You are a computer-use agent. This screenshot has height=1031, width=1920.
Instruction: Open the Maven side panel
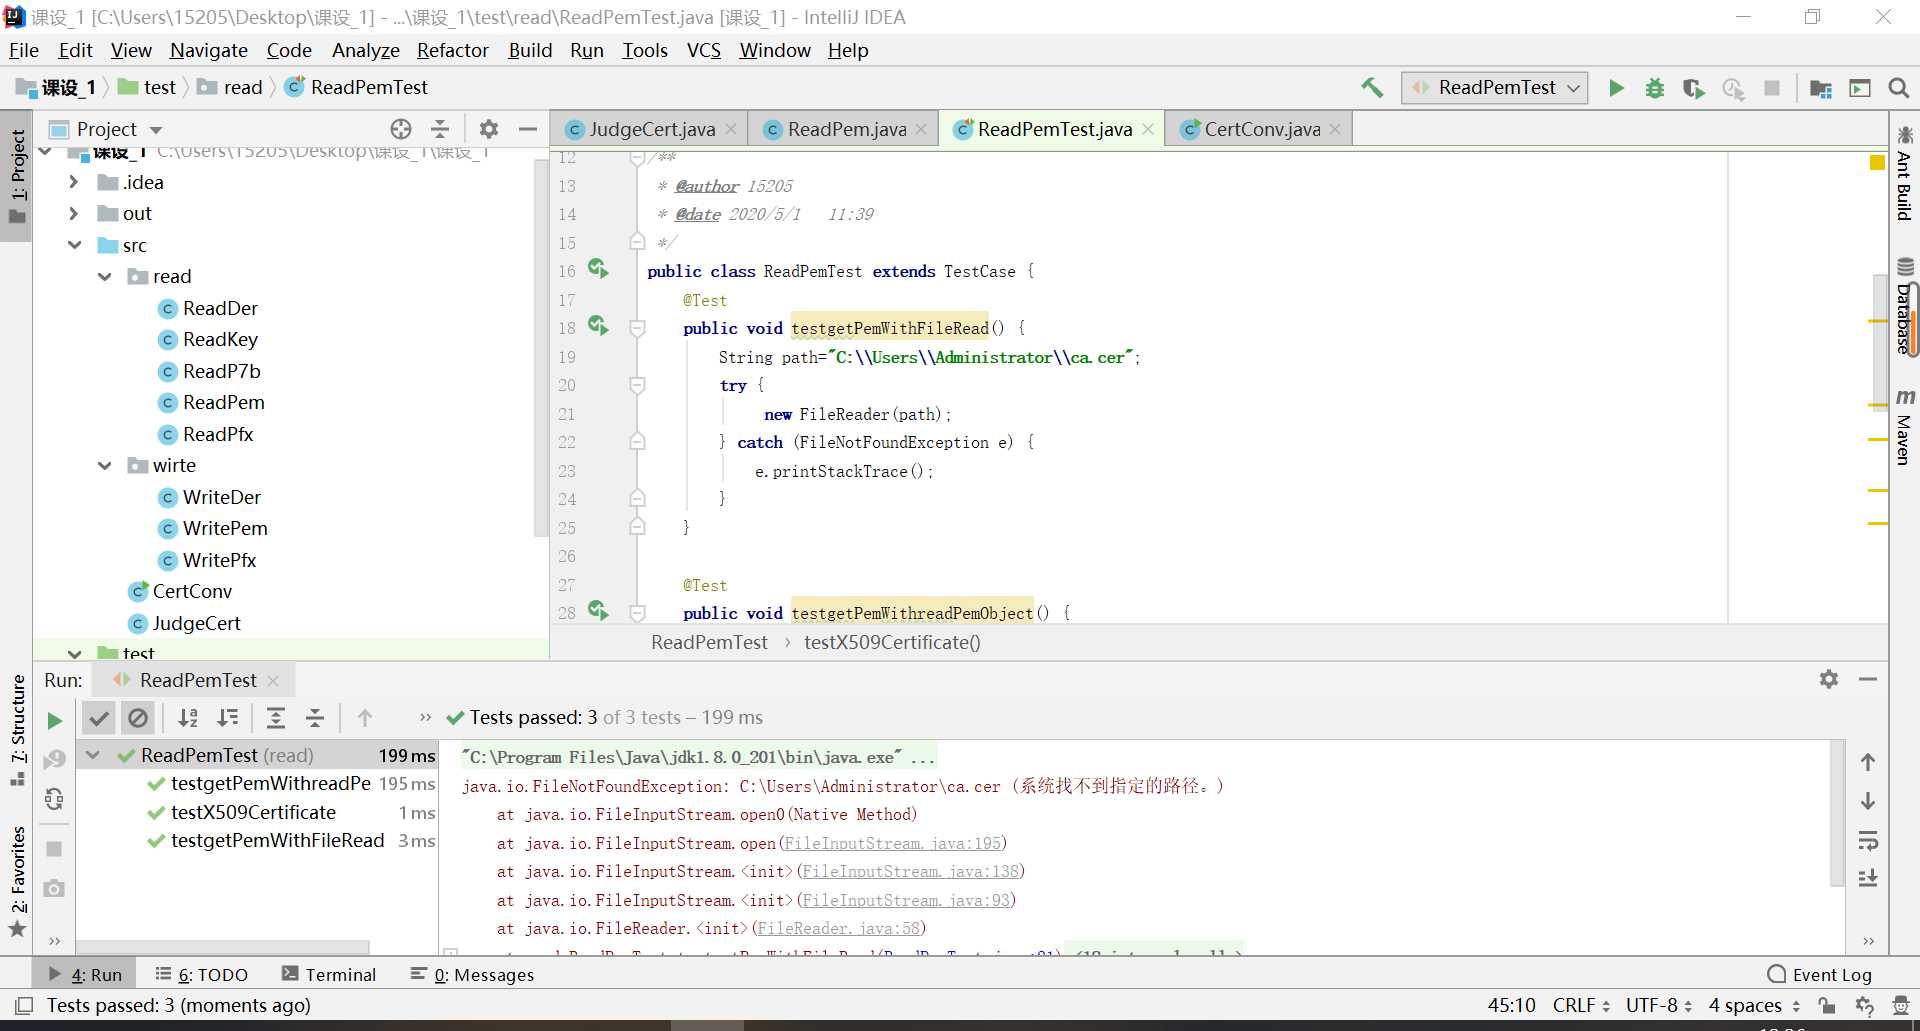[1904, 427]
